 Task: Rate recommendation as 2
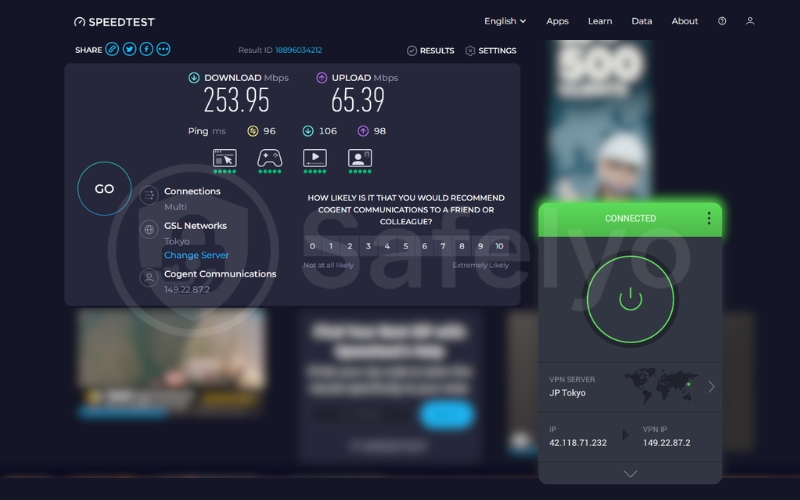point(349,246)
